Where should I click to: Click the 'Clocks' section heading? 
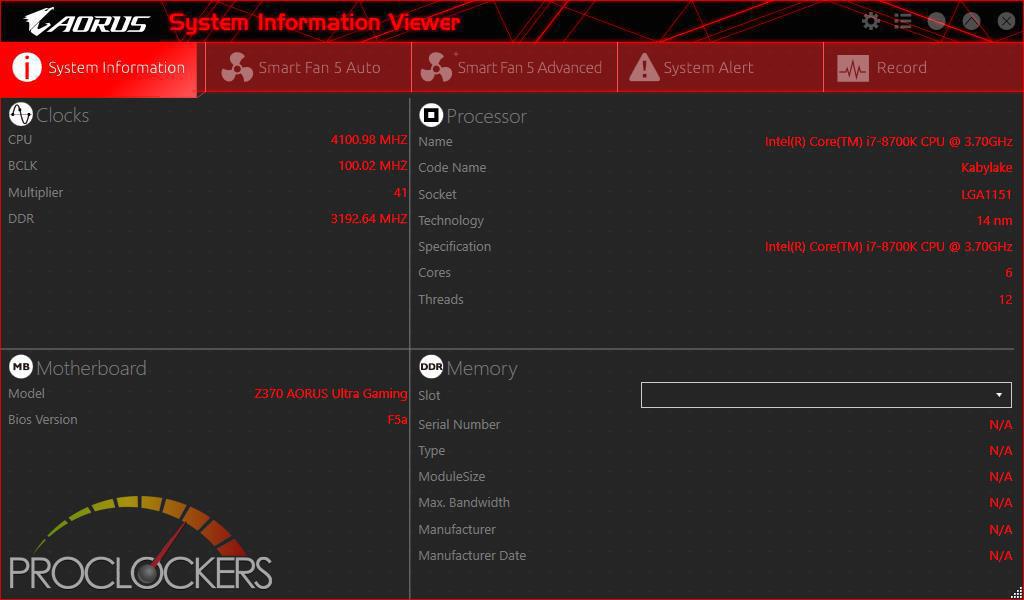point(63,116)
